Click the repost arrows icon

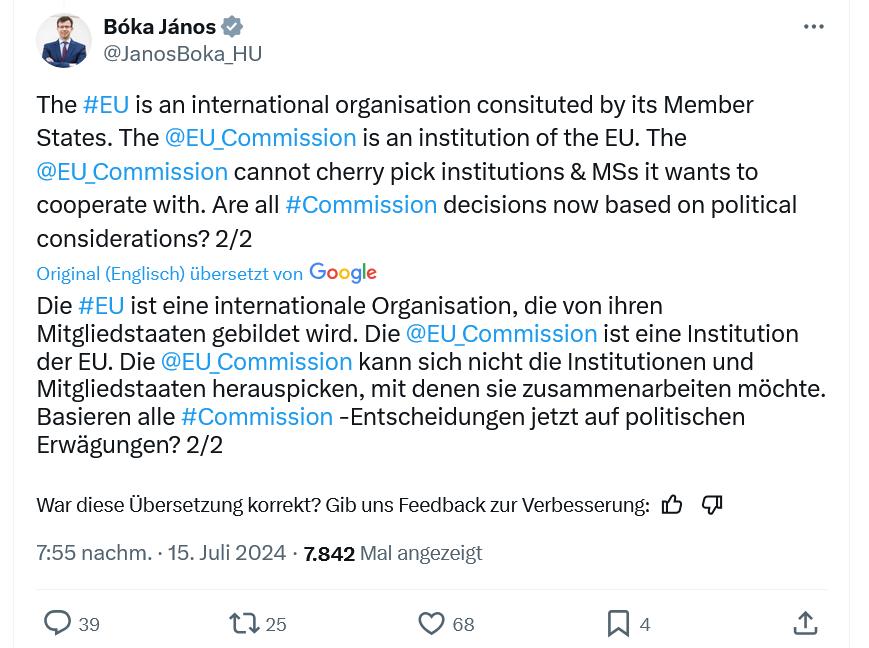click(243, 624)
